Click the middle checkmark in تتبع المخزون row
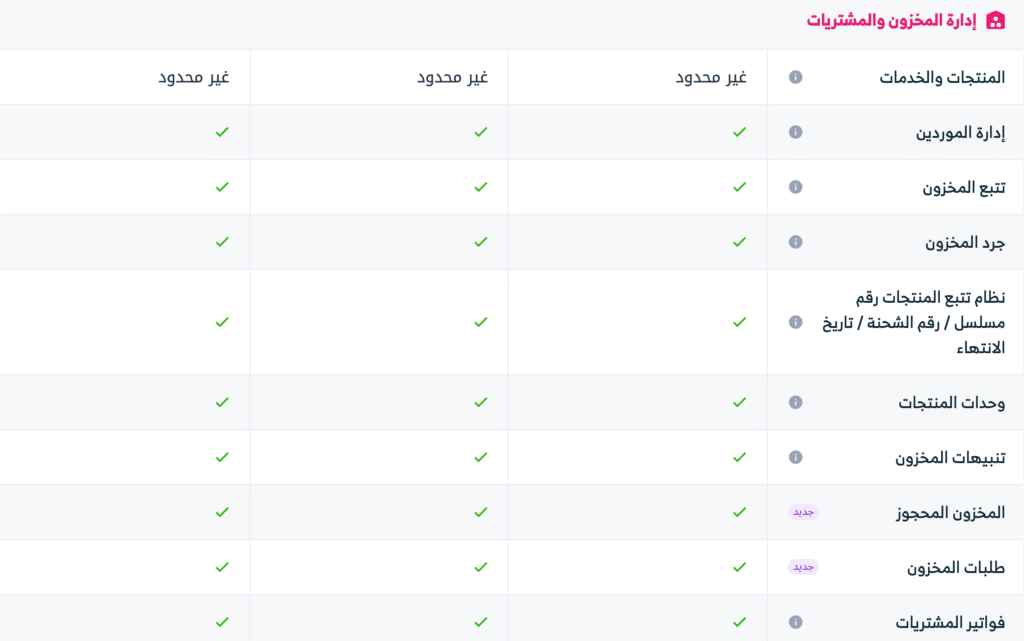 [481, 187]
